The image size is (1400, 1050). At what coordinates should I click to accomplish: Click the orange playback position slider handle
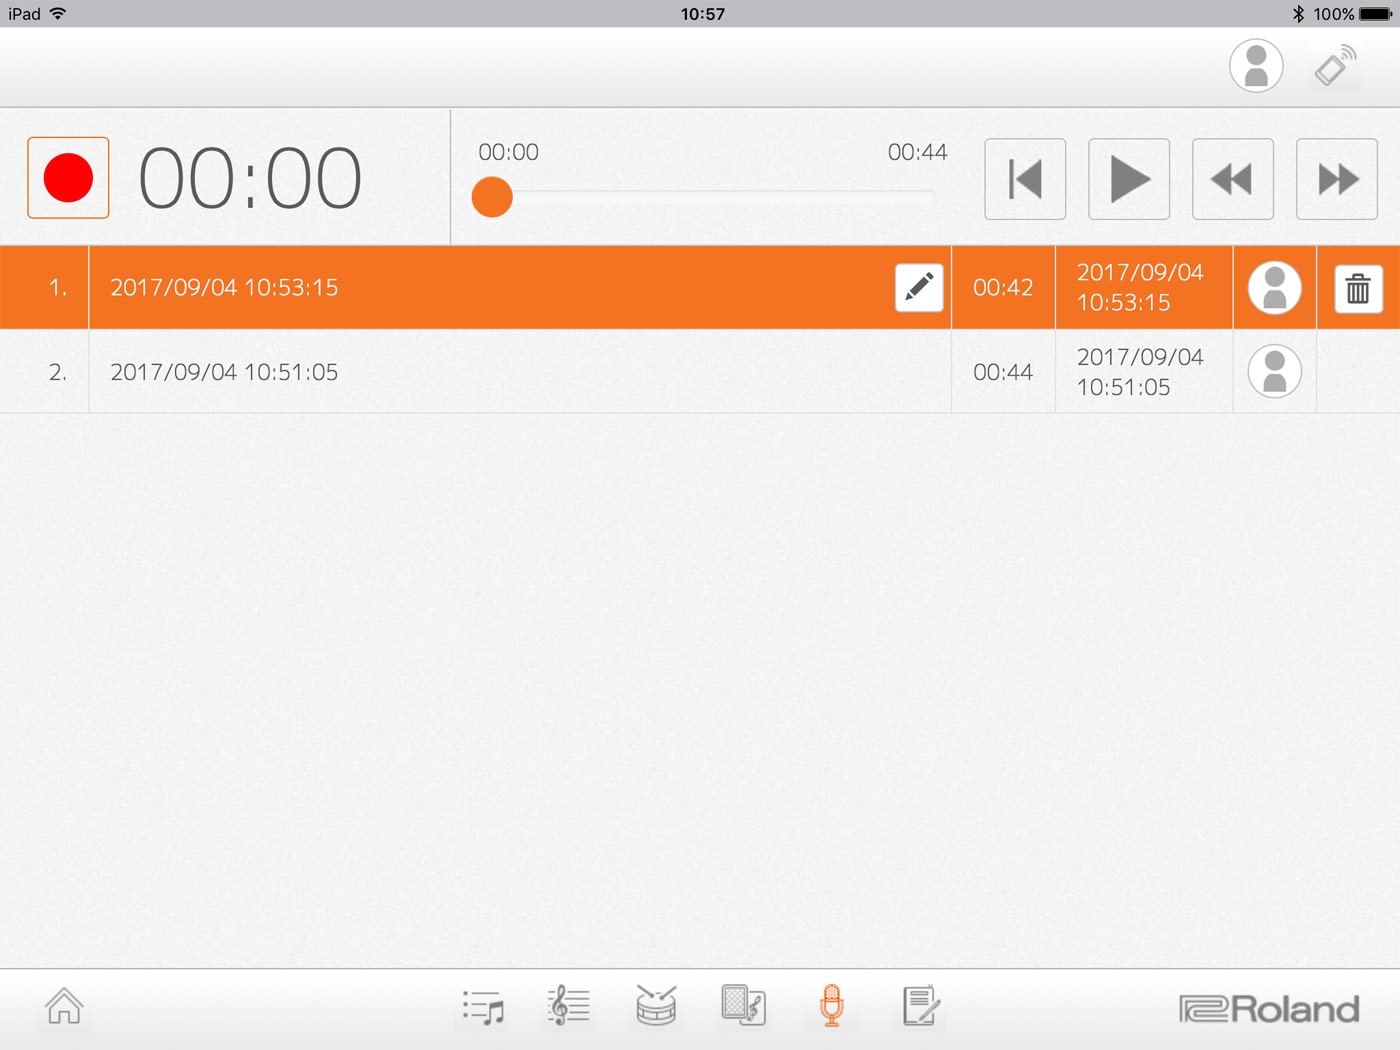(492, 197)
